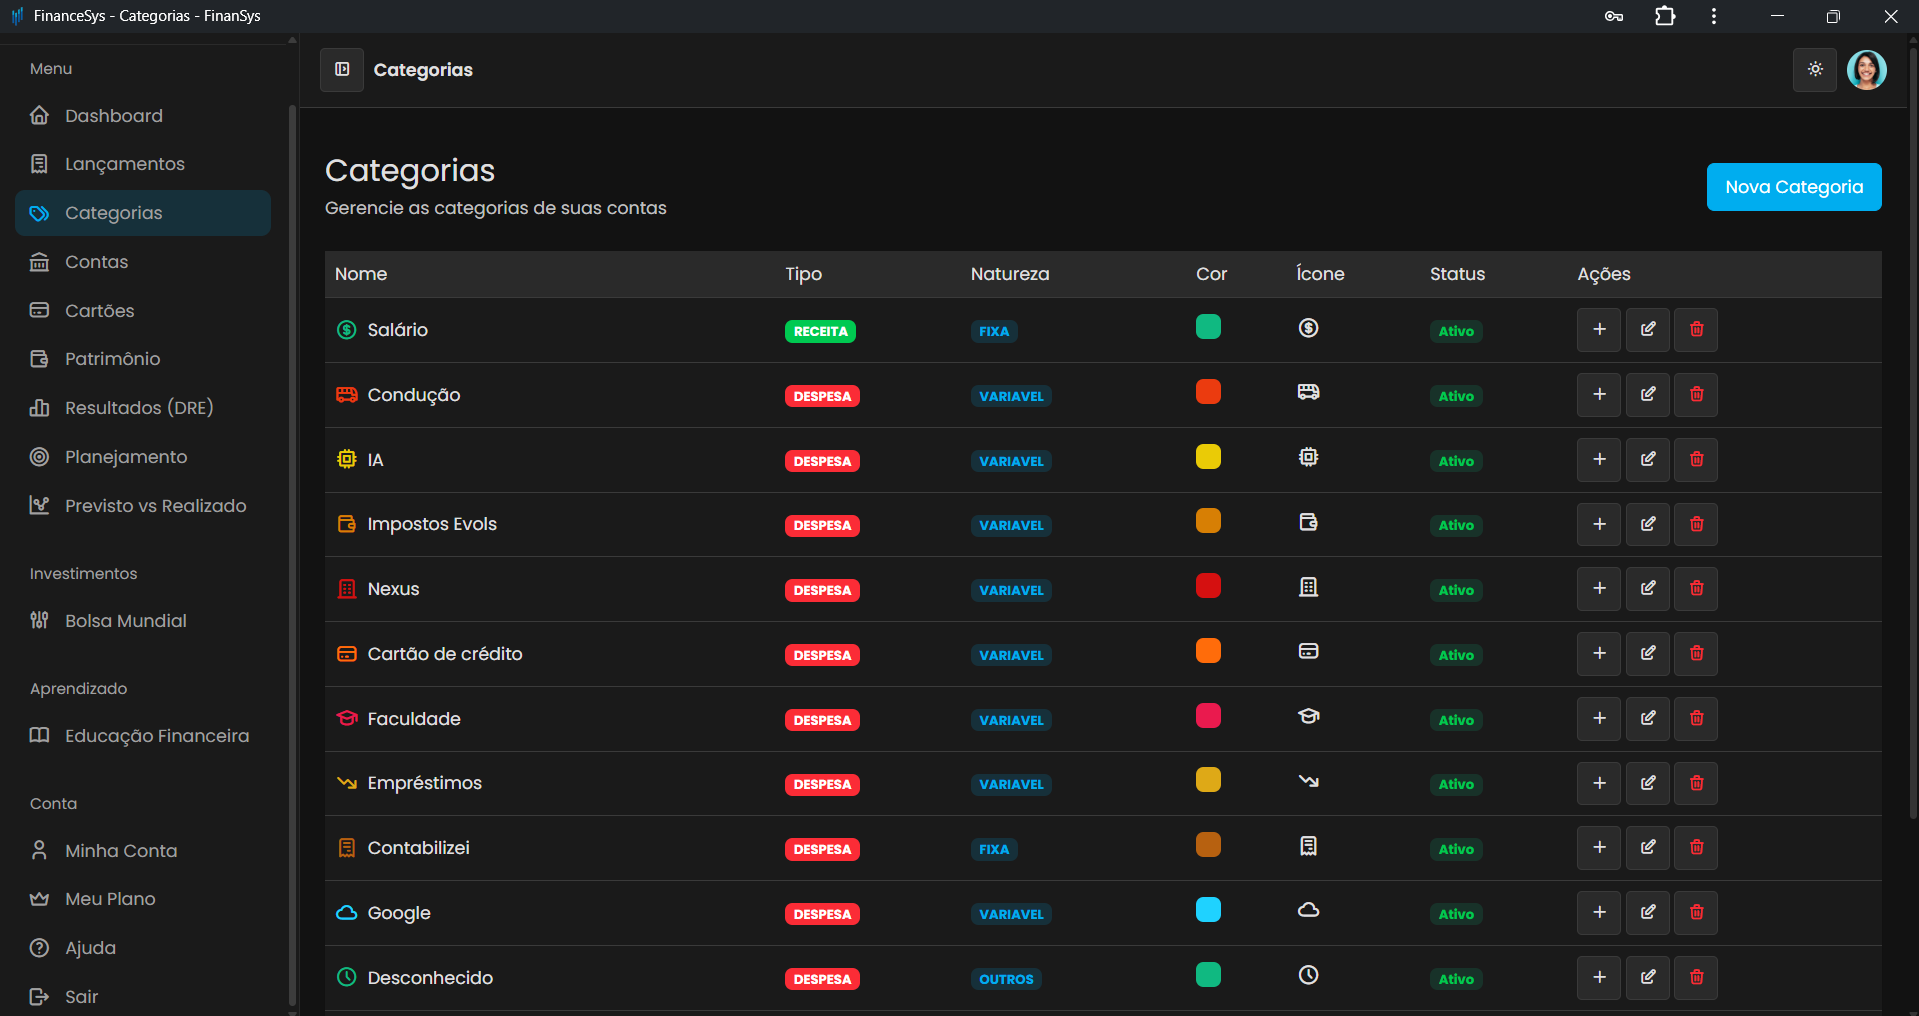Navigate to Resultados (DRE) page
Viewport: 1919px width, 1016px height.
click(139, 408)
